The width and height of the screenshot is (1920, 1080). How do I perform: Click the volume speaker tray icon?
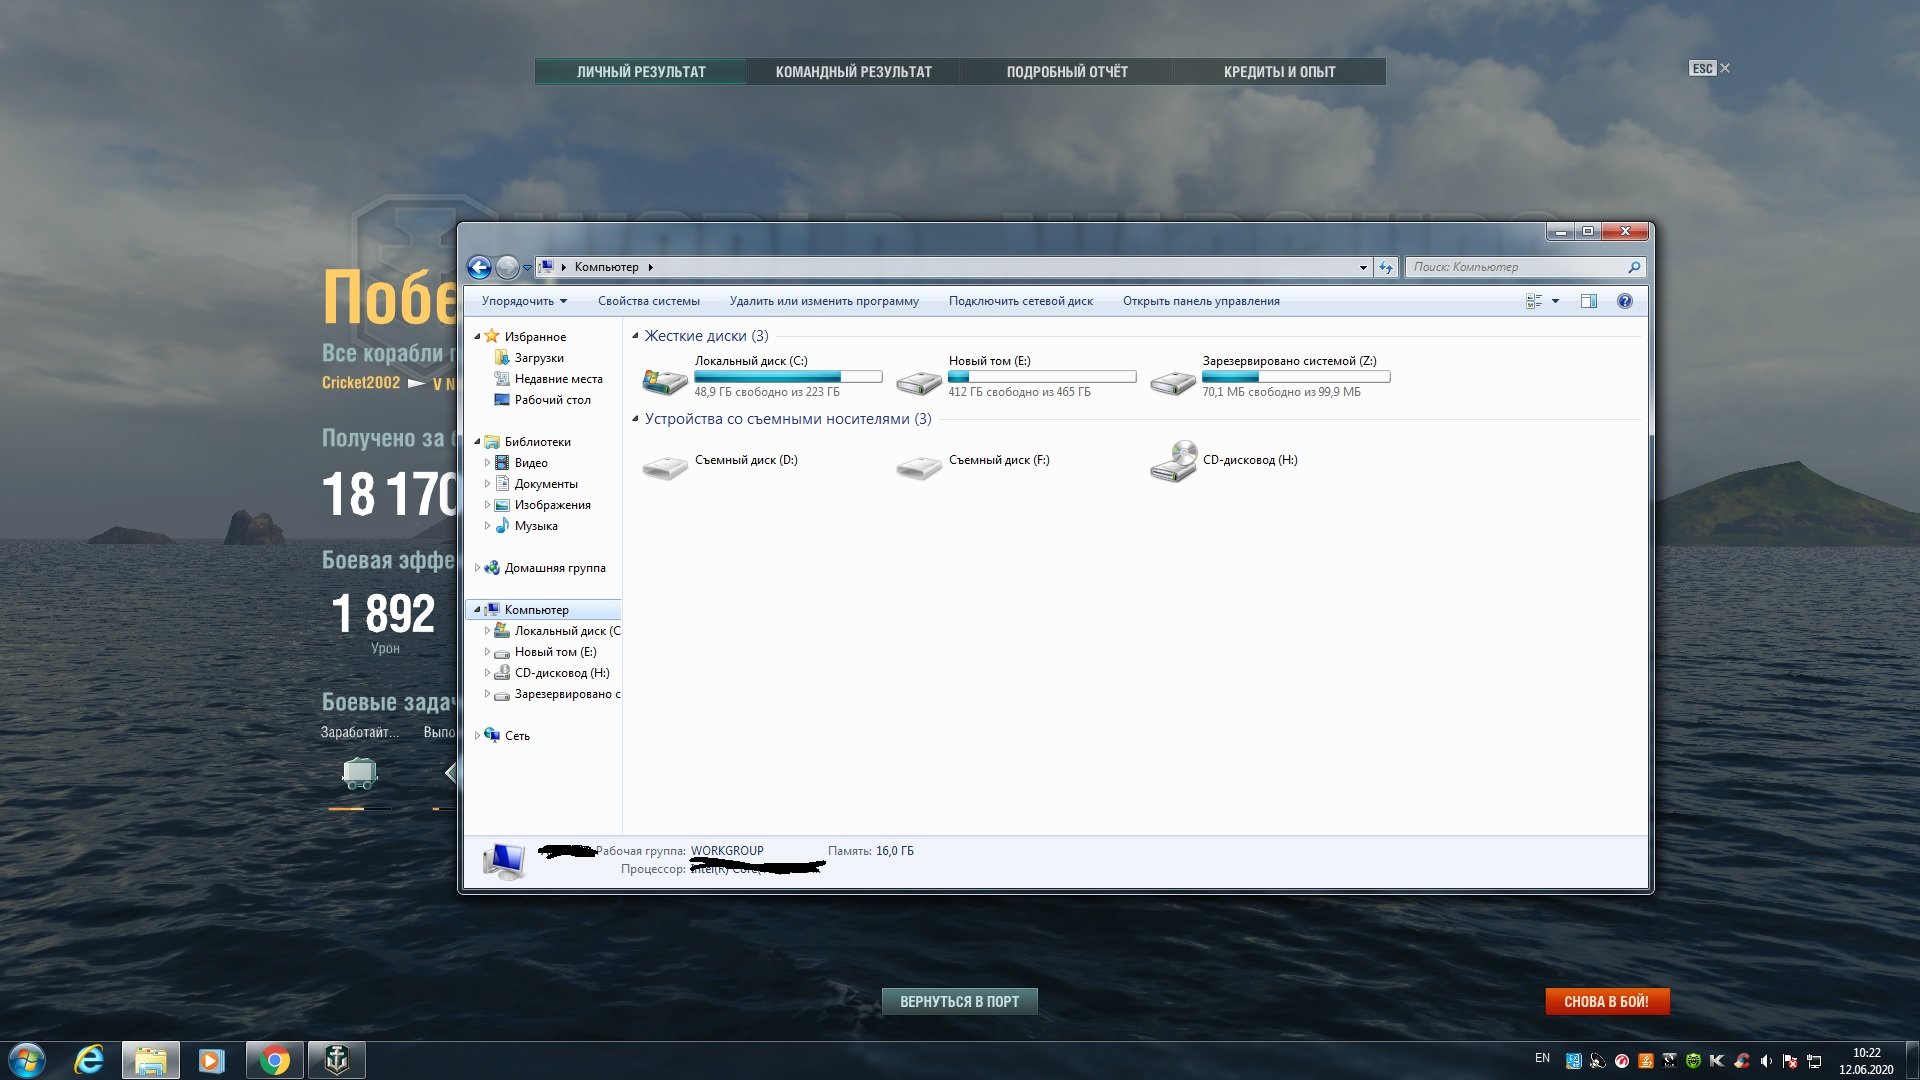pyautogui.click(x=1766, y=1061)
